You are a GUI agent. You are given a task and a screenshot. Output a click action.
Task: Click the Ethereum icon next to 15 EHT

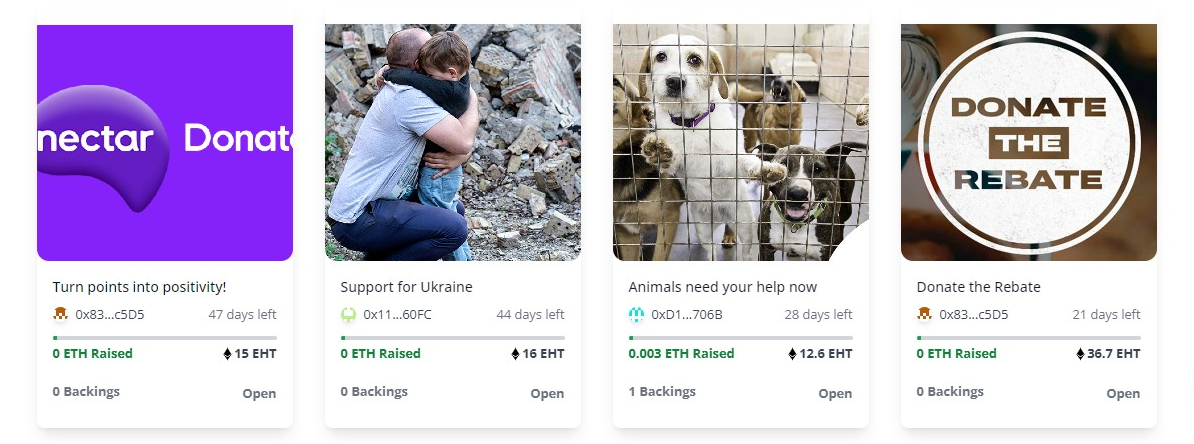pos(226,354)
